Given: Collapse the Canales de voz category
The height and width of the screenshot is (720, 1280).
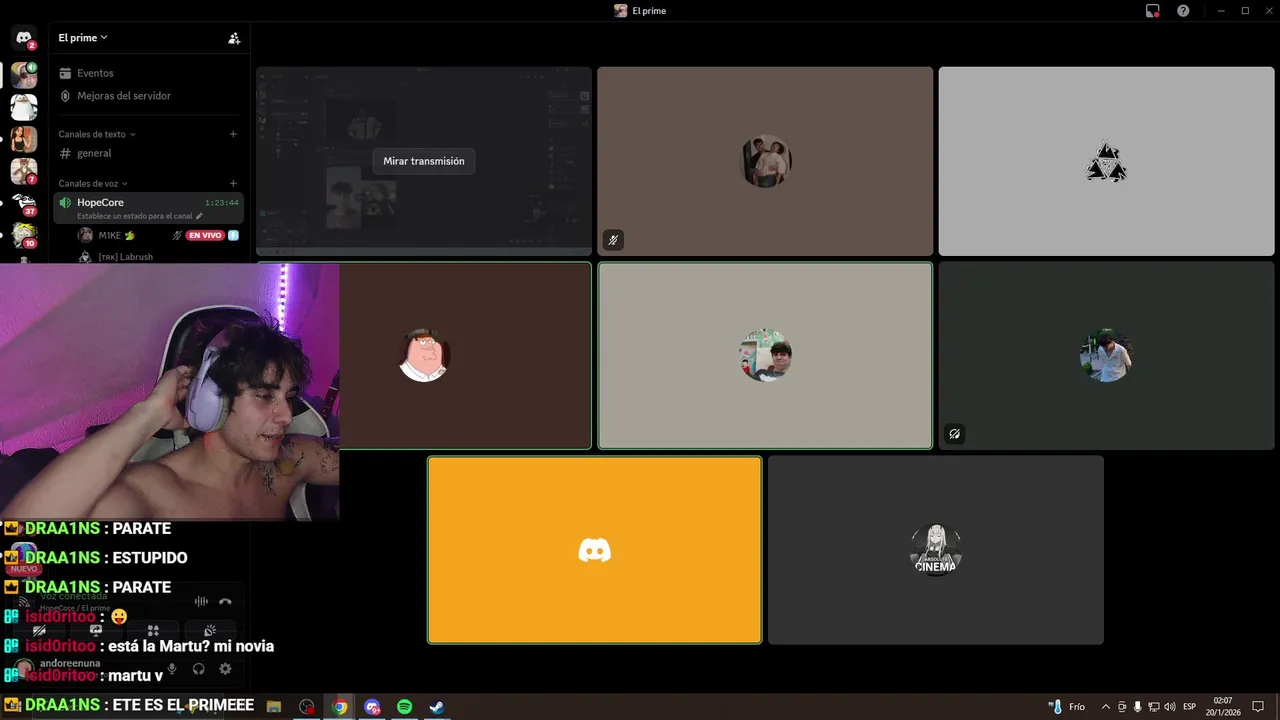Looking at the screenshot, I should click(x=93, y=184).
